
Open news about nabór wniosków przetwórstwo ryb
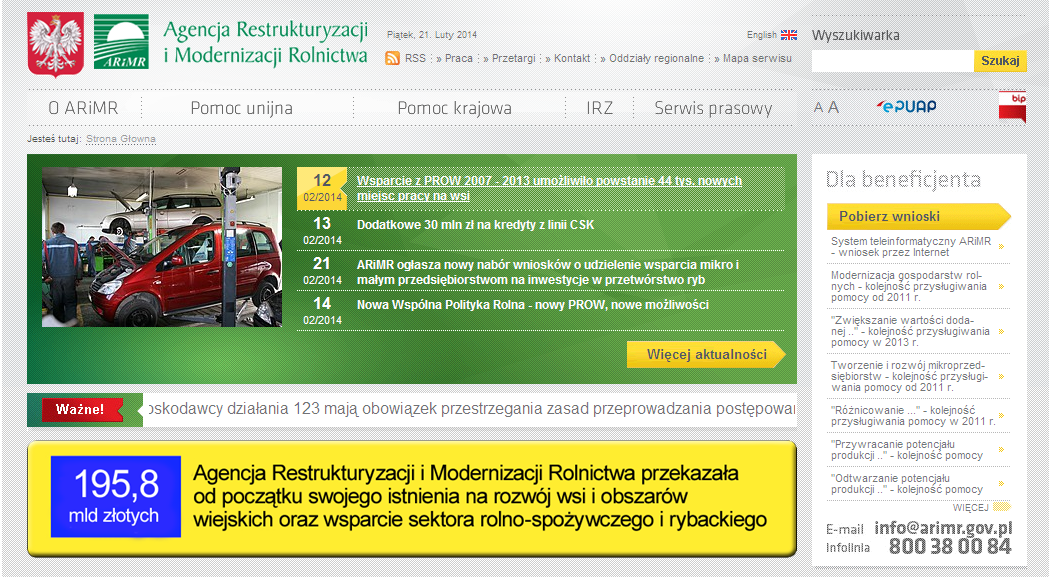pos(547,272)
